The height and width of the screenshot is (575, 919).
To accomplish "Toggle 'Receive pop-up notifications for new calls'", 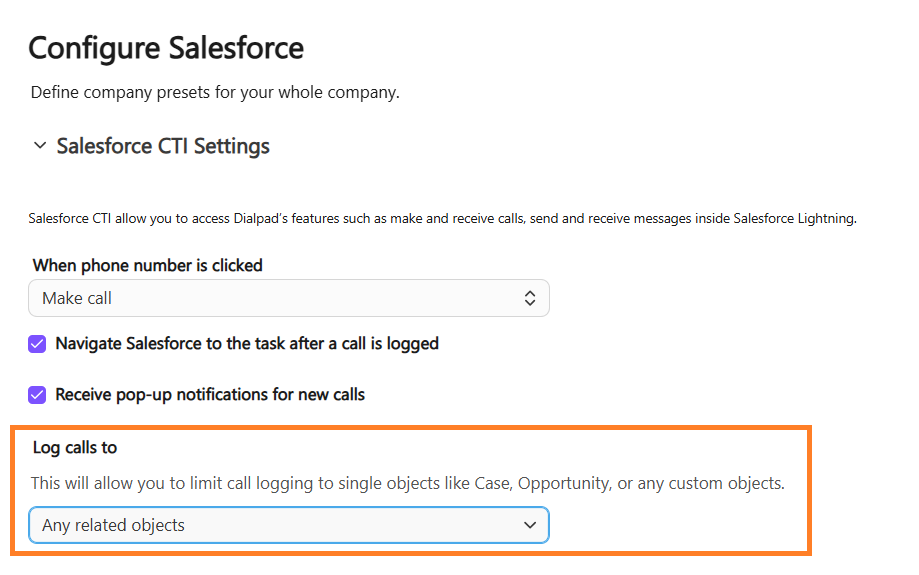I will click(x=37, y=395).
